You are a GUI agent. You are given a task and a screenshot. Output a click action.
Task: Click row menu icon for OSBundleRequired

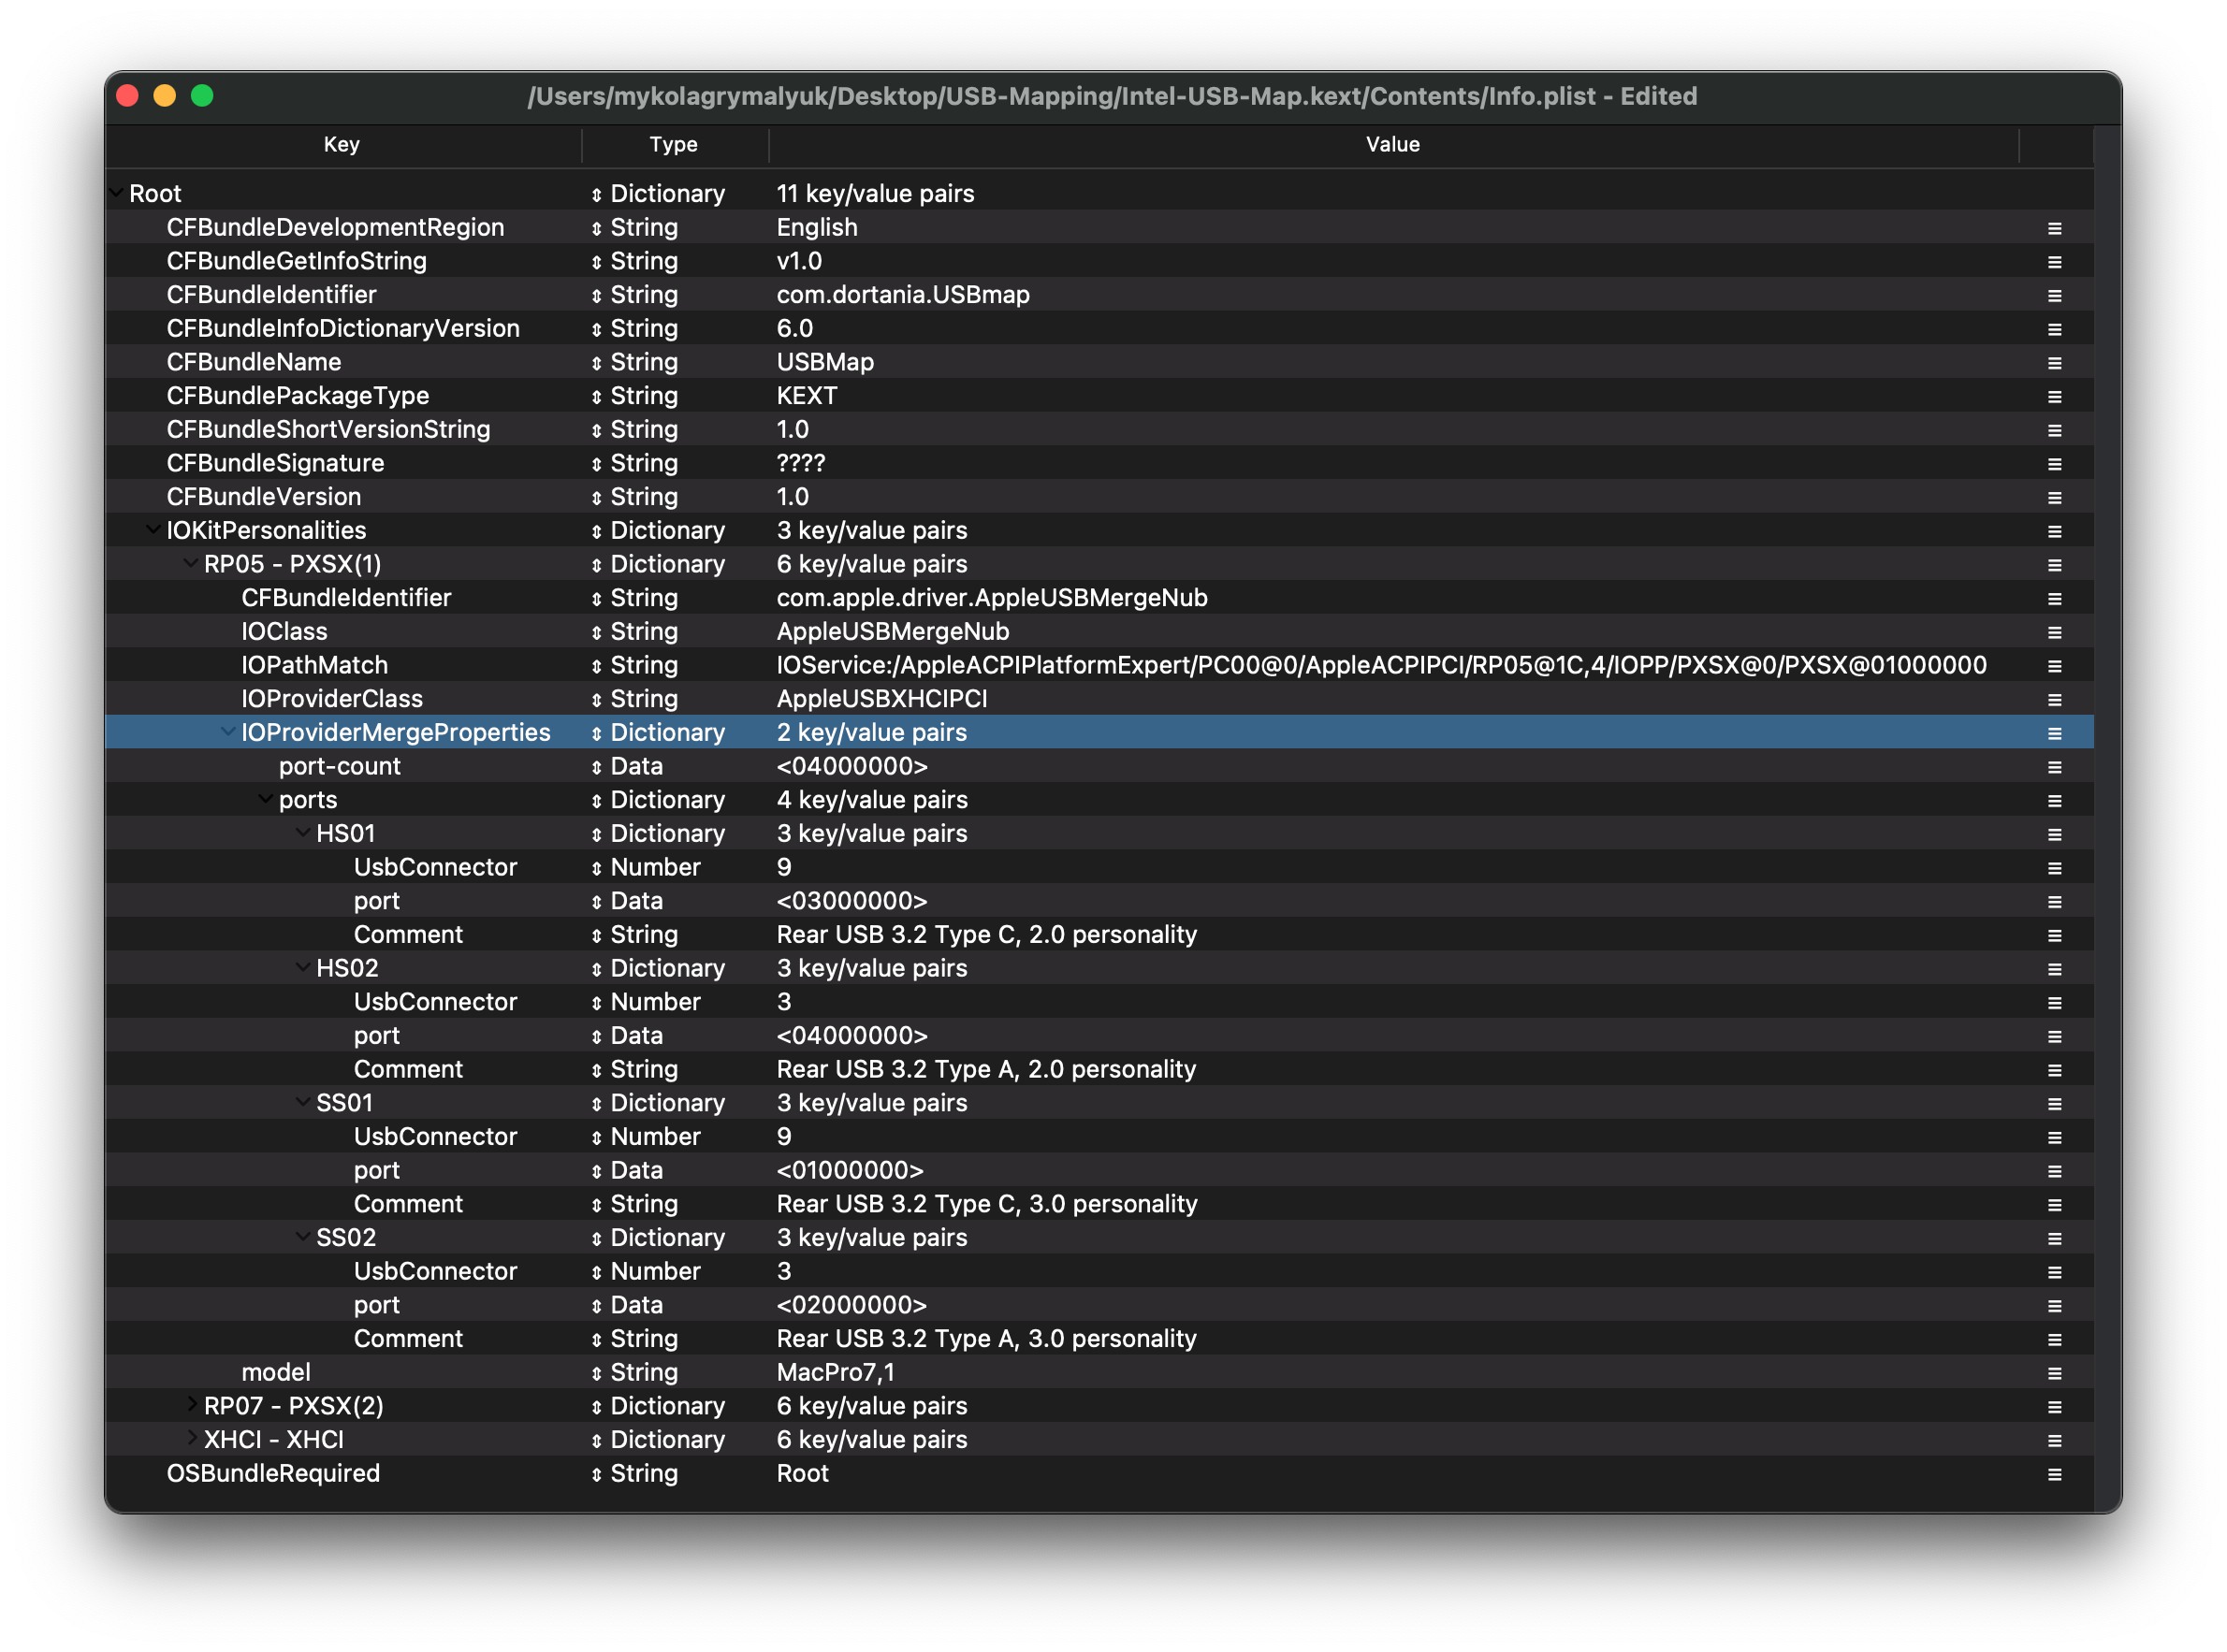pos(2054,1474)
